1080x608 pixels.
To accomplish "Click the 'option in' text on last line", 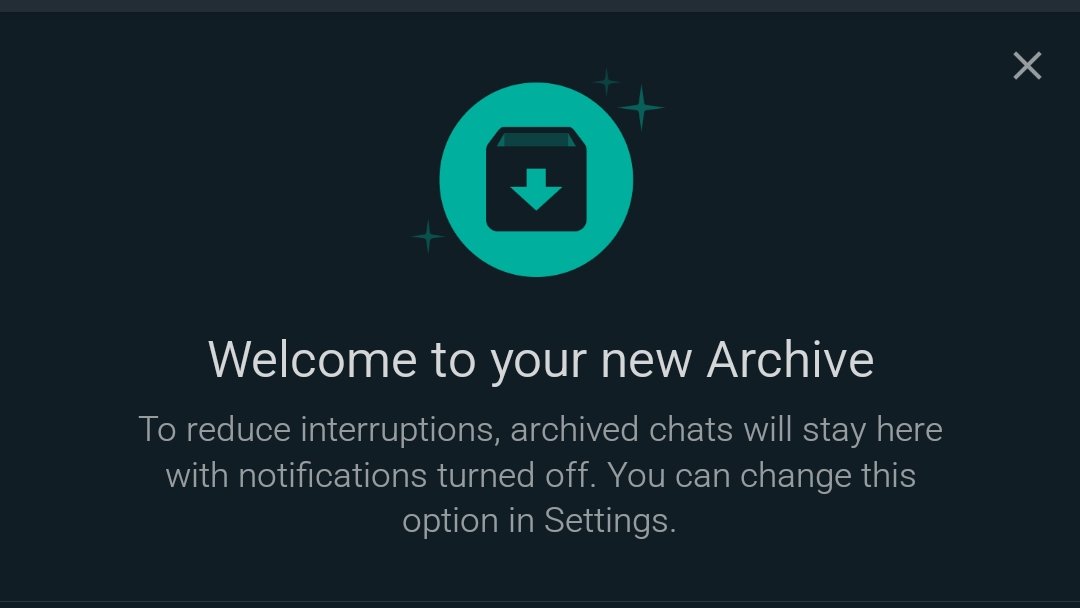I will point(468,521).
